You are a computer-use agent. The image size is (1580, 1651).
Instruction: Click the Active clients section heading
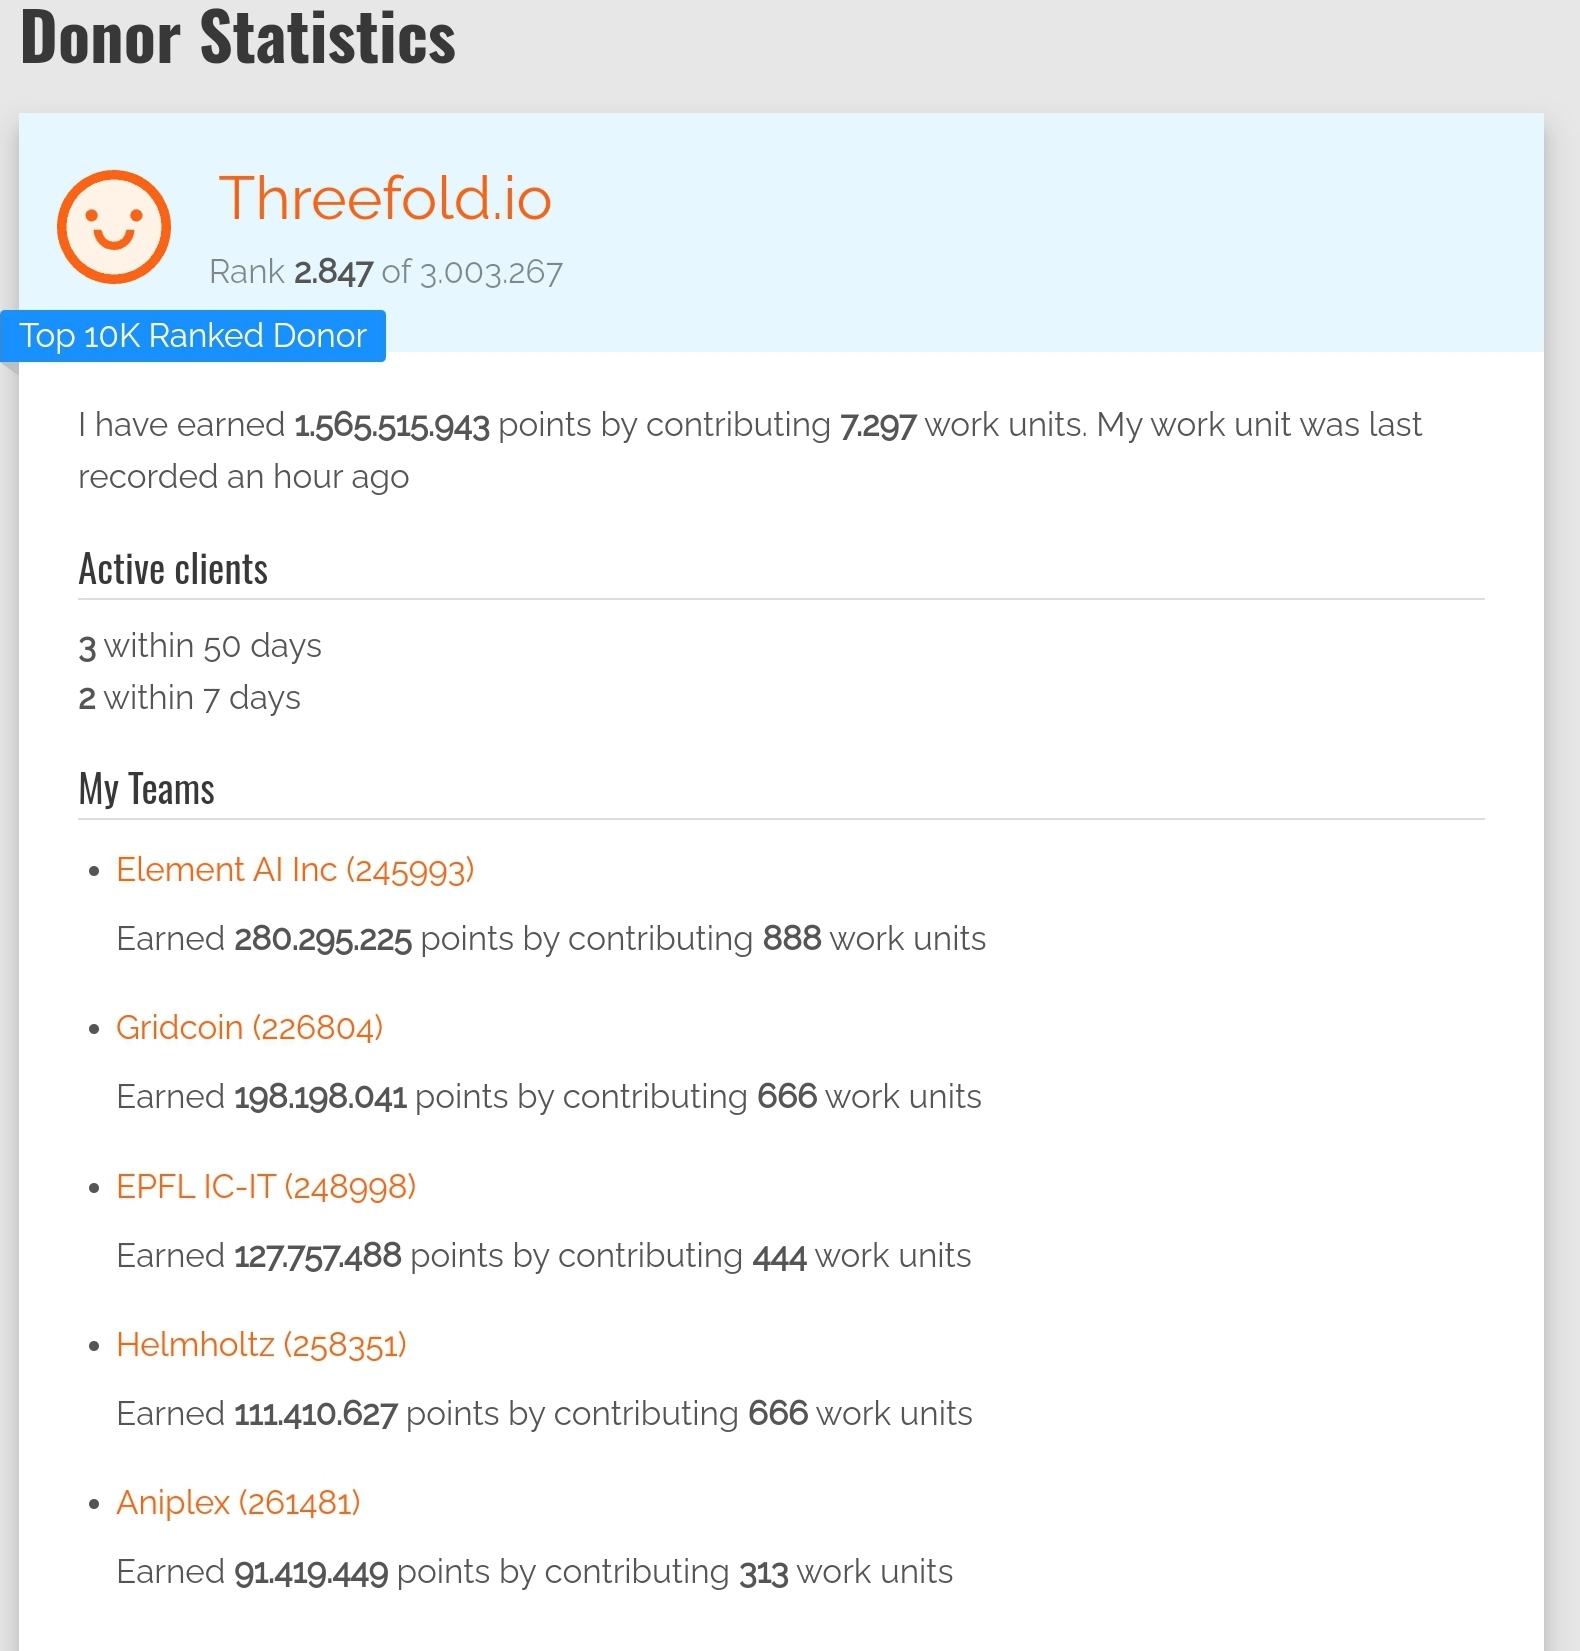tap(173, 569)
